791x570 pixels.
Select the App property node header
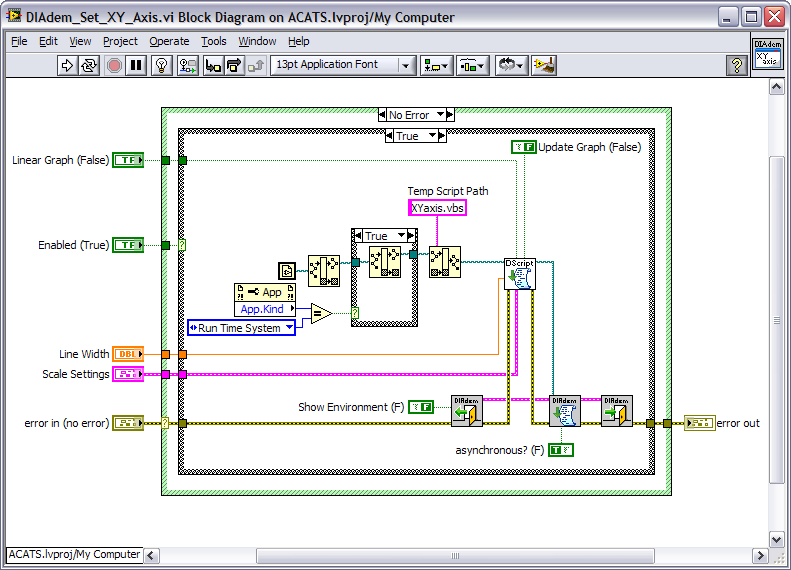(265, 292)
